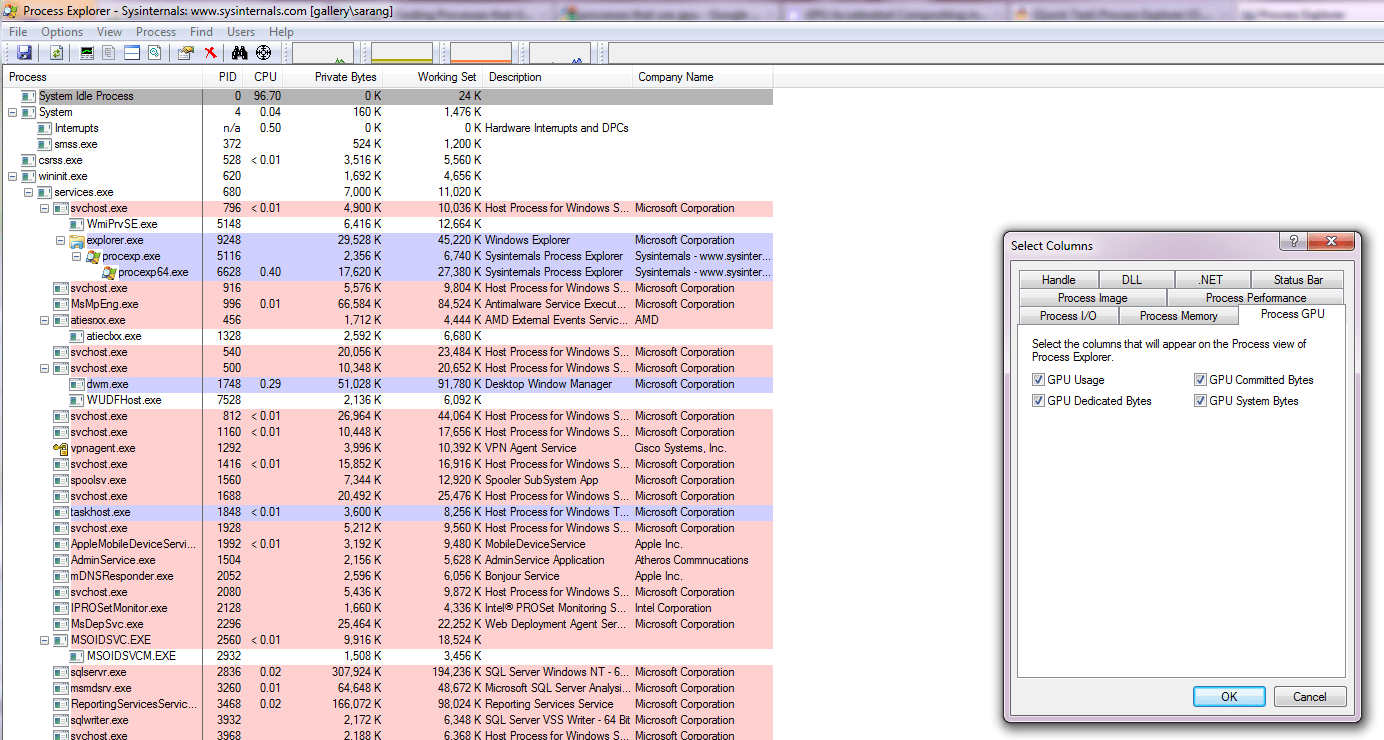The image size is (1384, 740).
Task: Uncheck the GPU System Bytes checkbox
Action: 1200,401
